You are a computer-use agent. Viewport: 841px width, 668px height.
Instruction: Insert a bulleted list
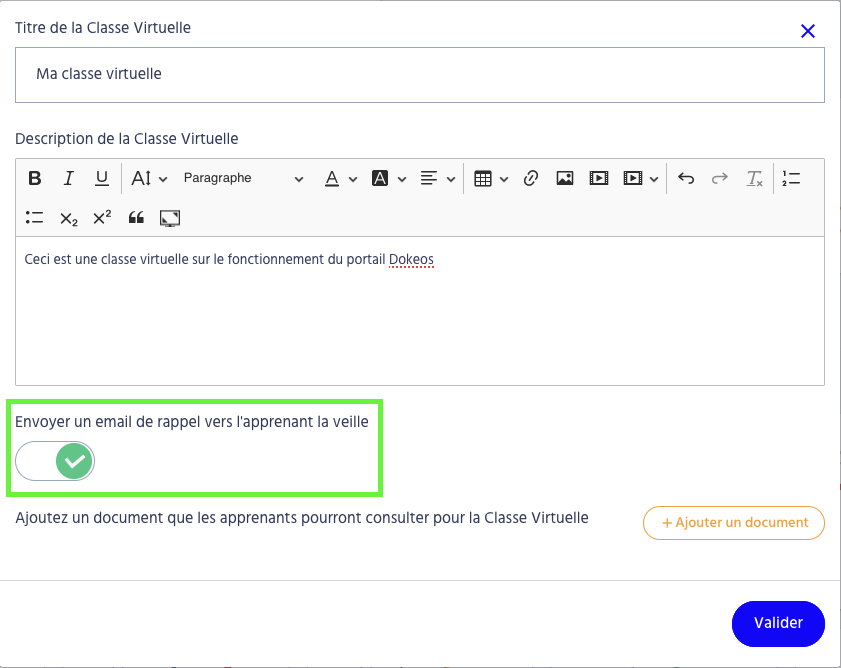[x=35, y=218]
